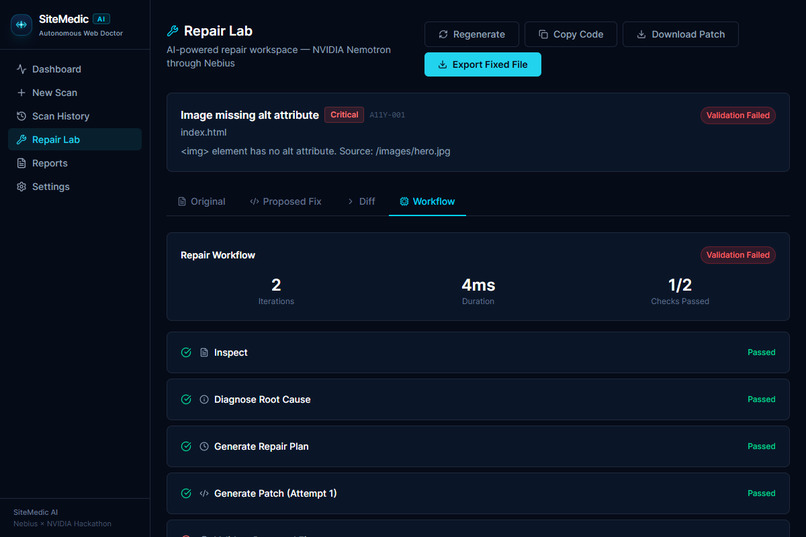
Task: Open Reports from the sidebar
Action: click(75, 163)
